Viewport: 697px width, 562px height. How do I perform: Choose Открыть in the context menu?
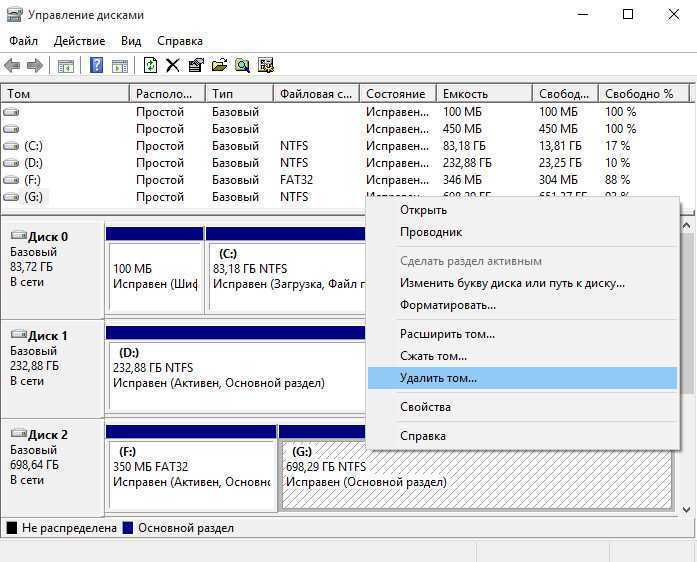pyautogui.click(x=522, y=210)
